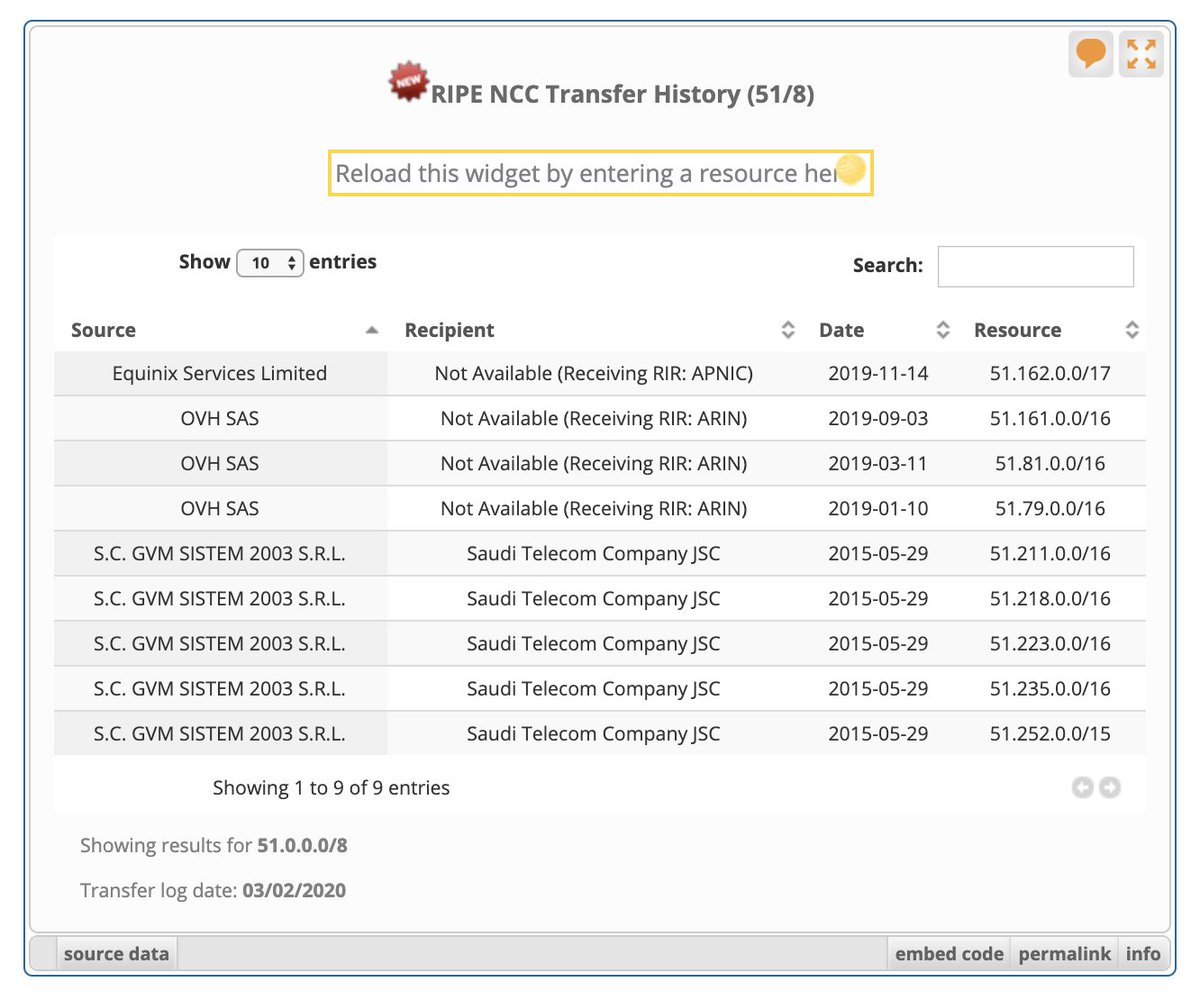Screen dimensions: 1200x1000
Task: Click date 2019-01-10
Action: coord(878,508)
